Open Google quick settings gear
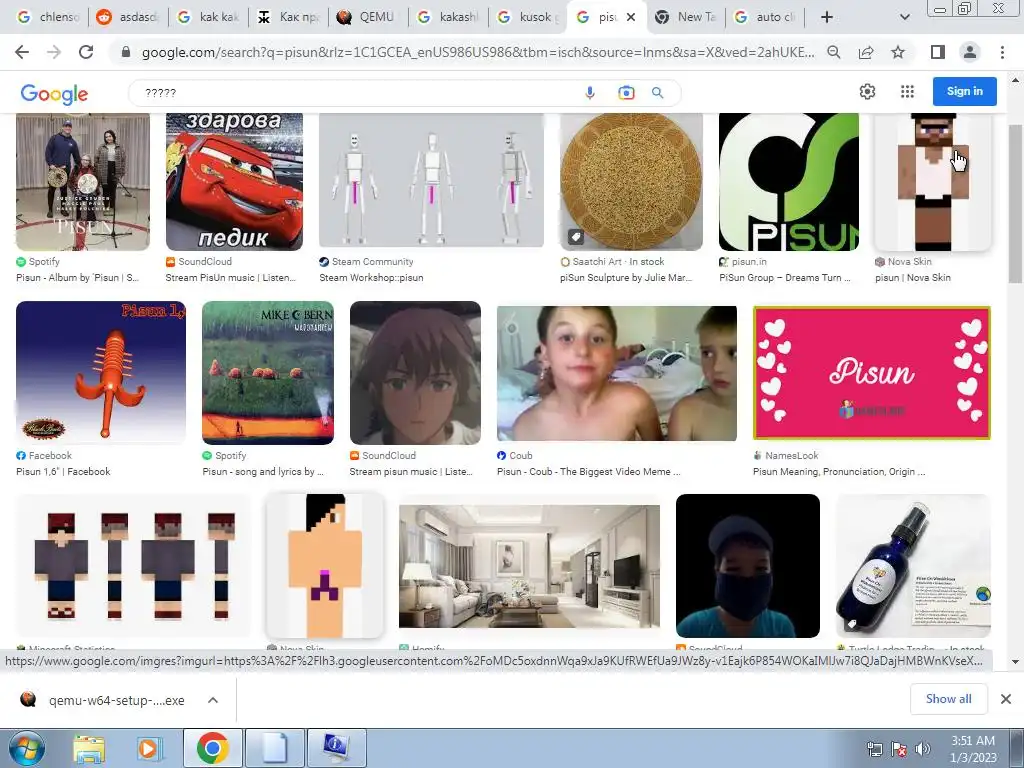Screen dimensions: 1024x768 click(x=867, y=91)
